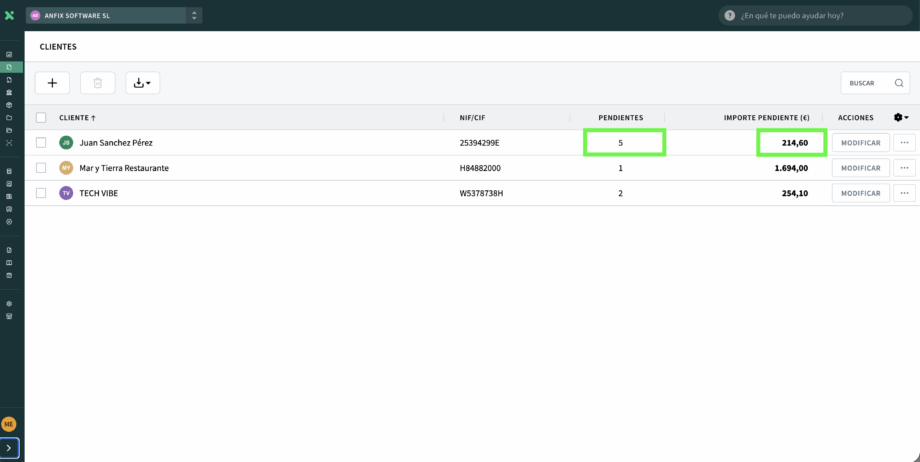Open the column settings gear dropdown

[x=900, y=118]
